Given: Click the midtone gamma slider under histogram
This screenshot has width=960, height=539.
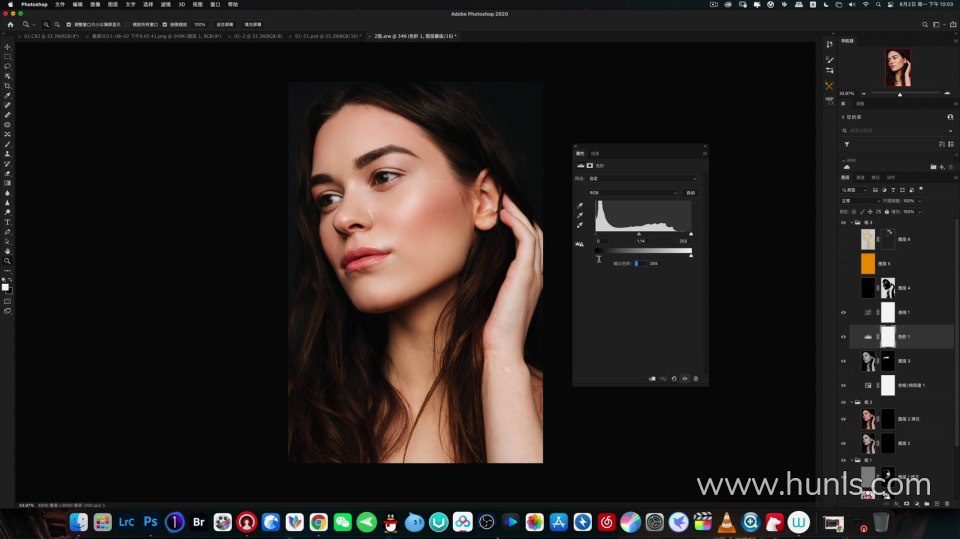Looking at the screenshot, I should coord(640,234).
